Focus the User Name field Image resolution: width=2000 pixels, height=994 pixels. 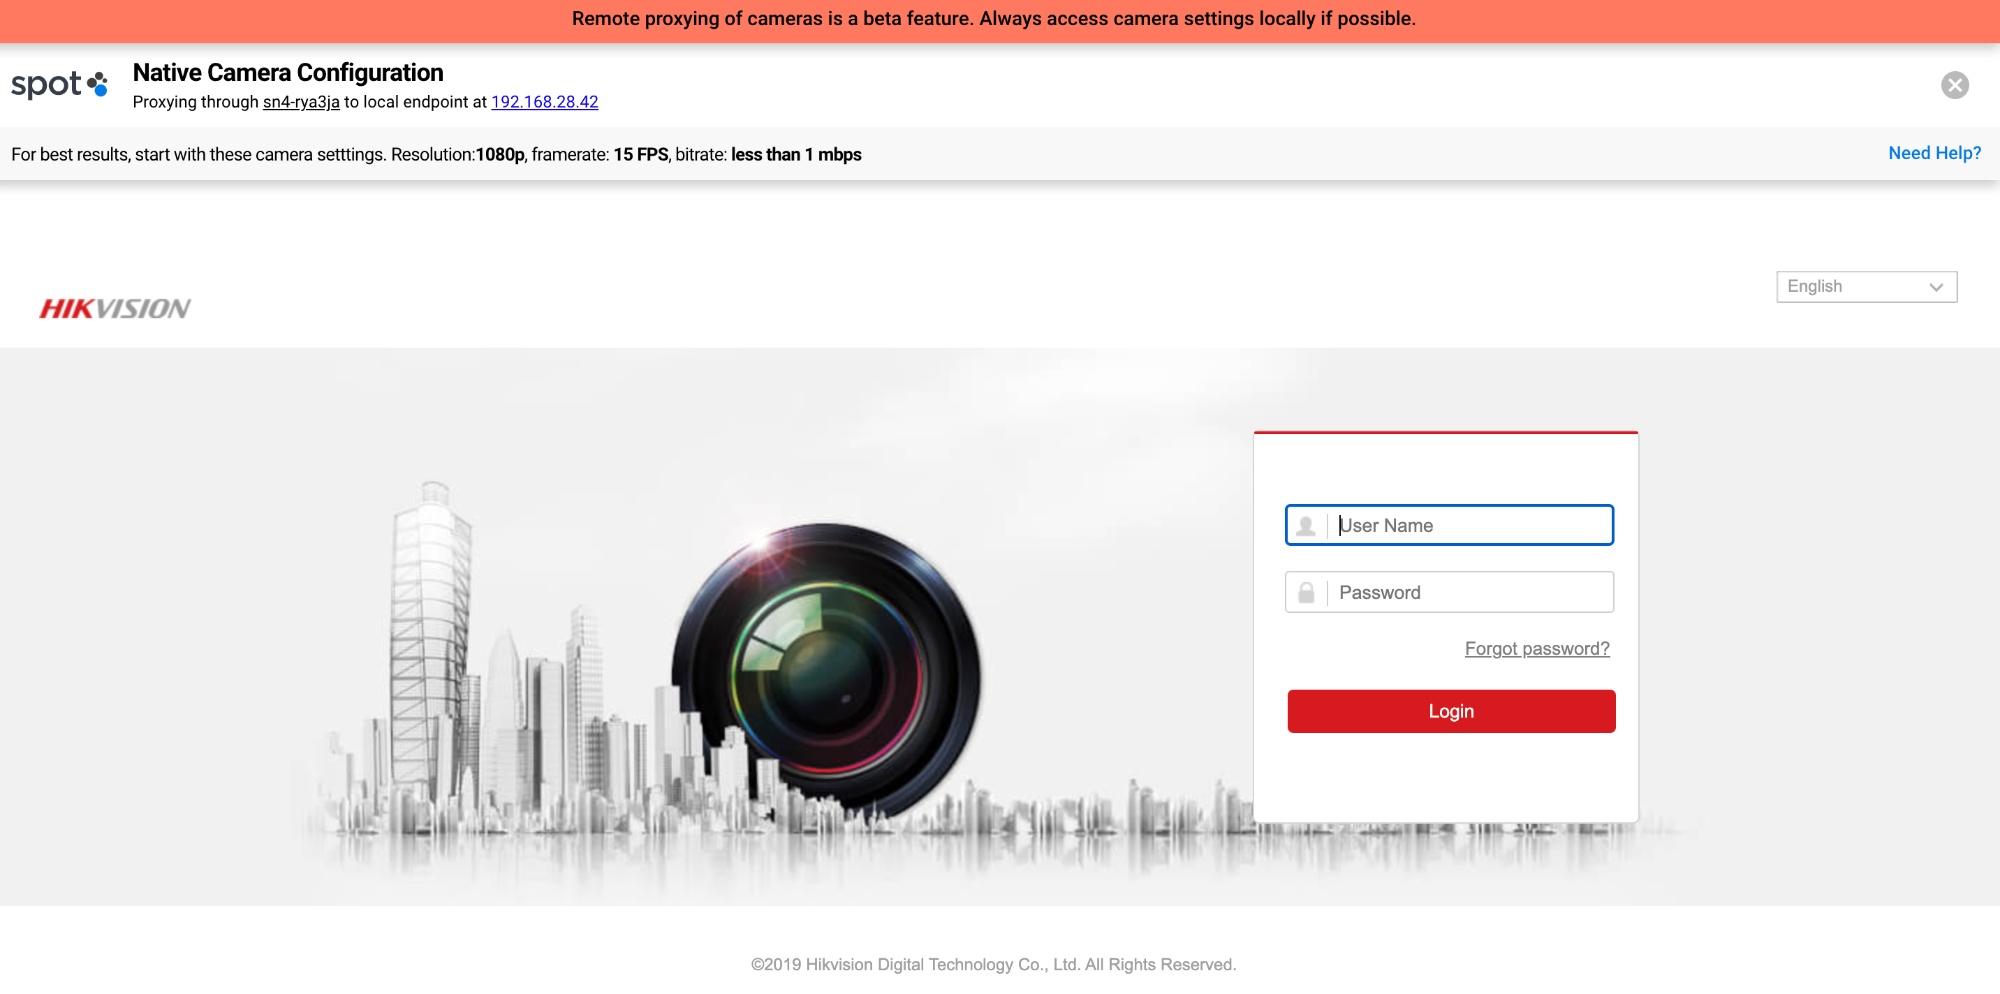coord(1449,525)
